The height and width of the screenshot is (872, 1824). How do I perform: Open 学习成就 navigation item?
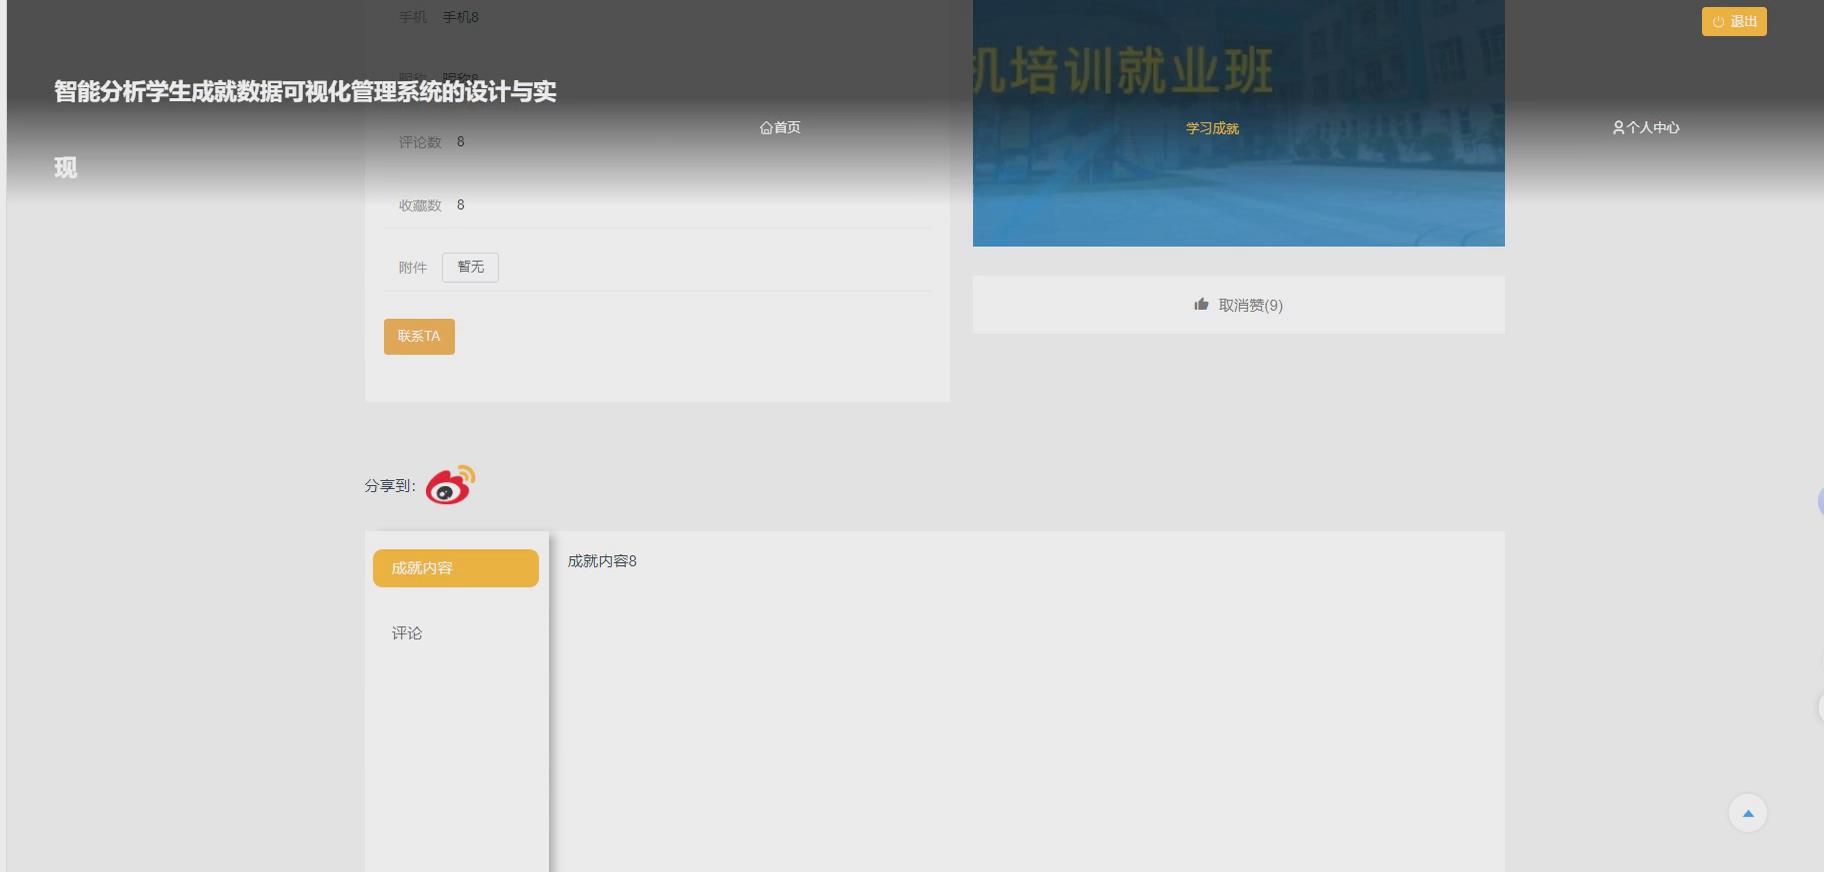[1212, 128]
